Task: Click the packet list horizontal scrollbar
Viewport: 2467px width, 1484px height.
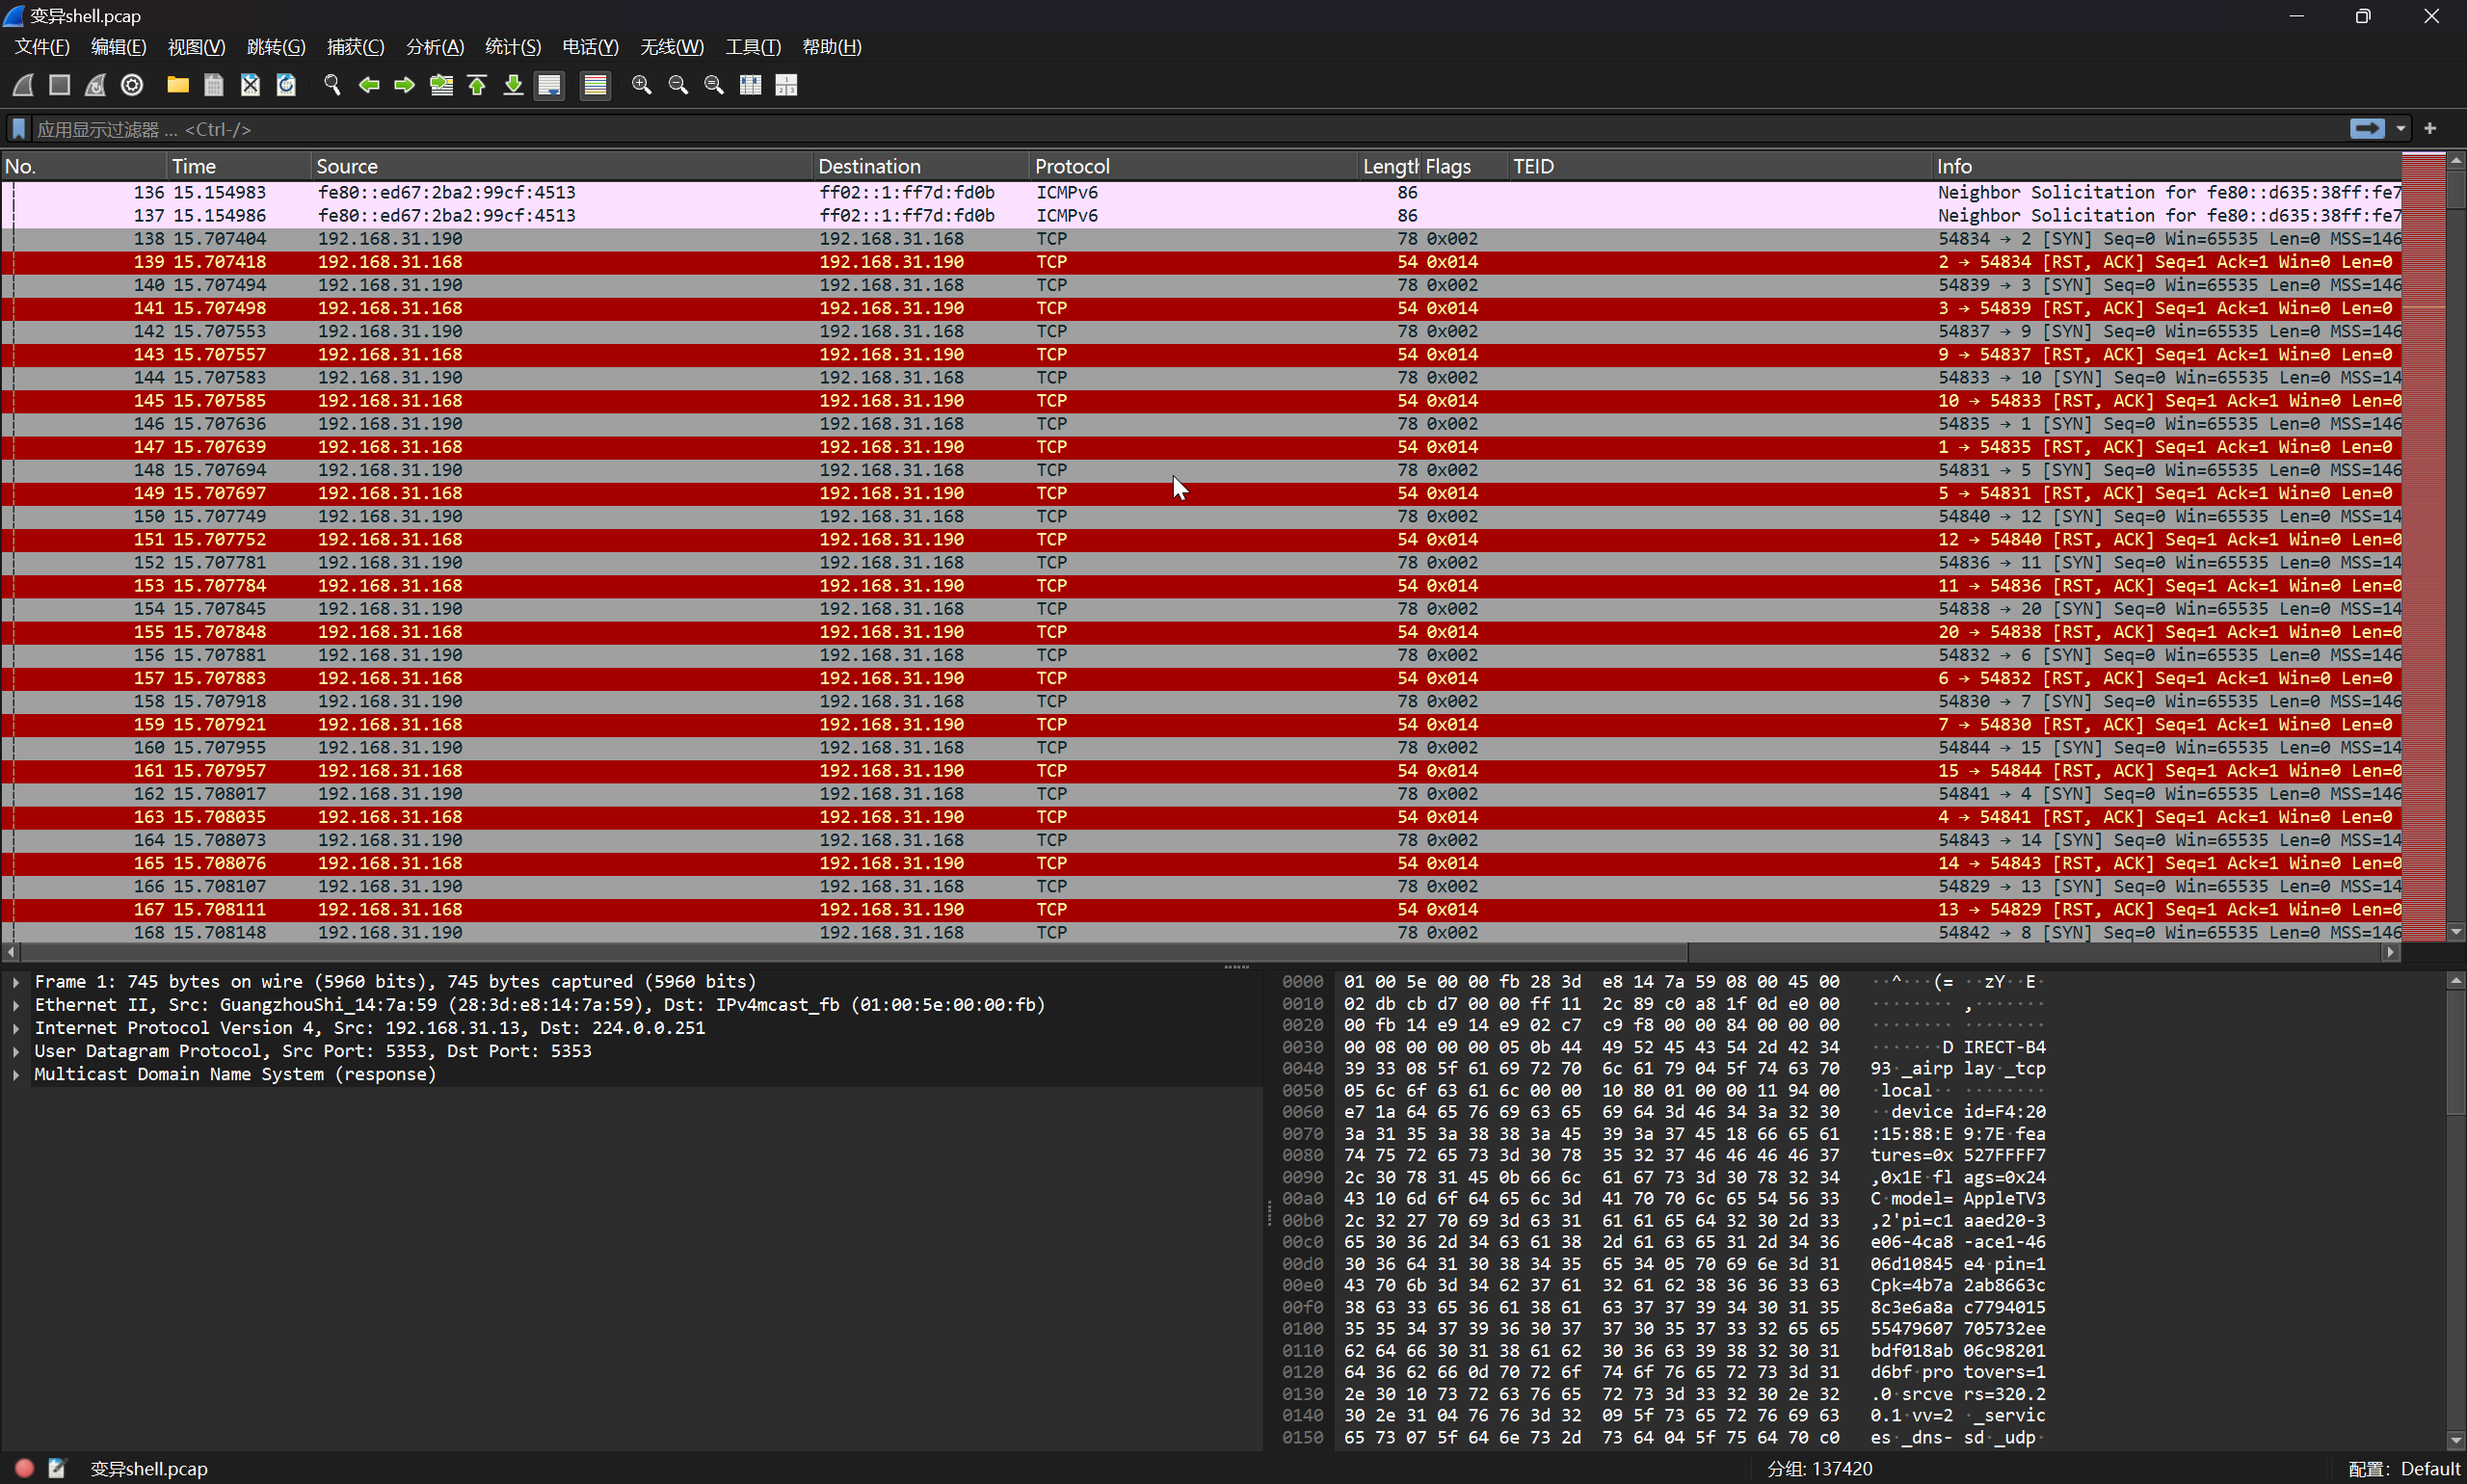Action: [855, 952]
